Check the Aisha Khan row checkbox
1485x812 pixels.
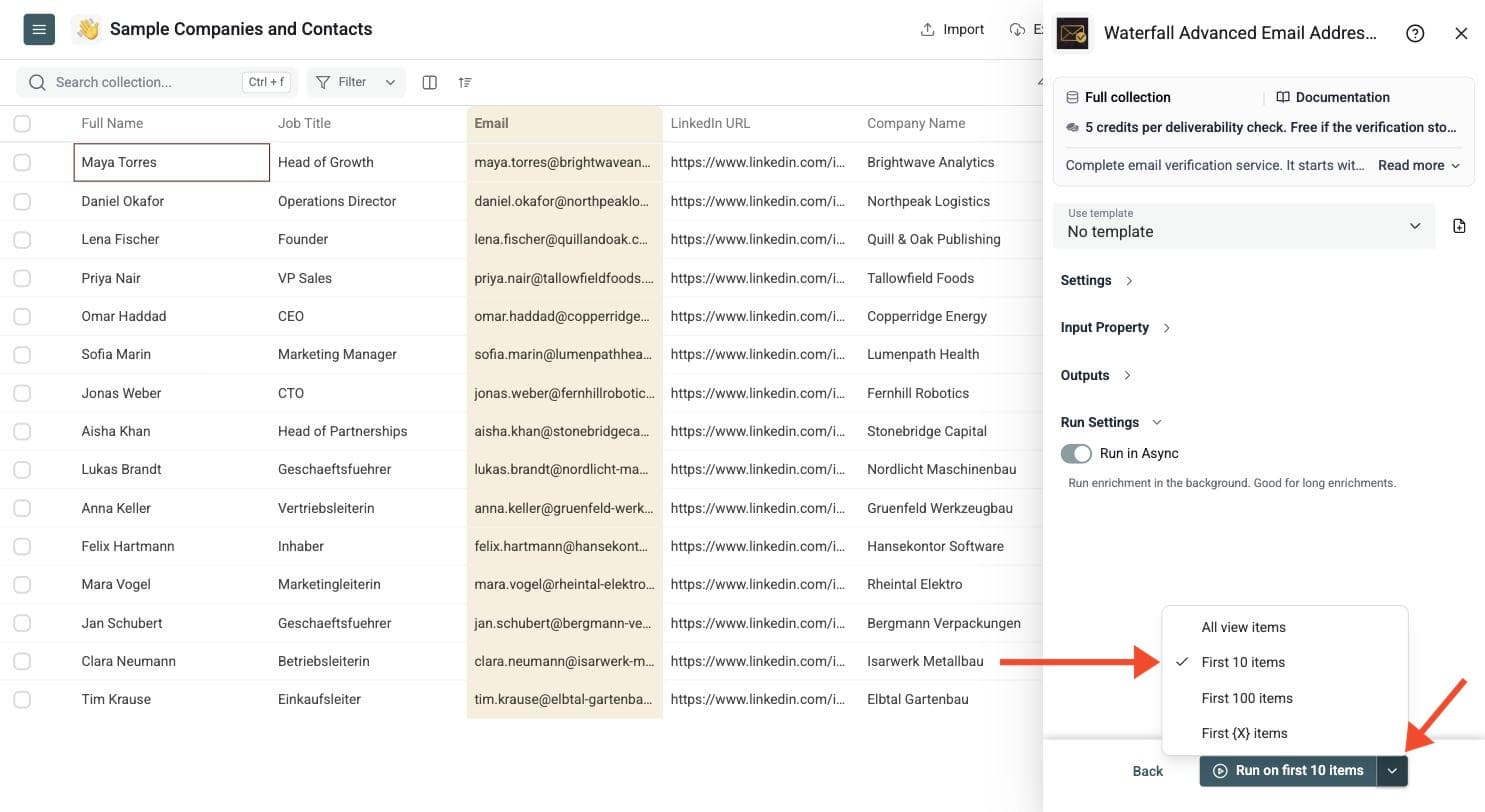tap(22, 431)
